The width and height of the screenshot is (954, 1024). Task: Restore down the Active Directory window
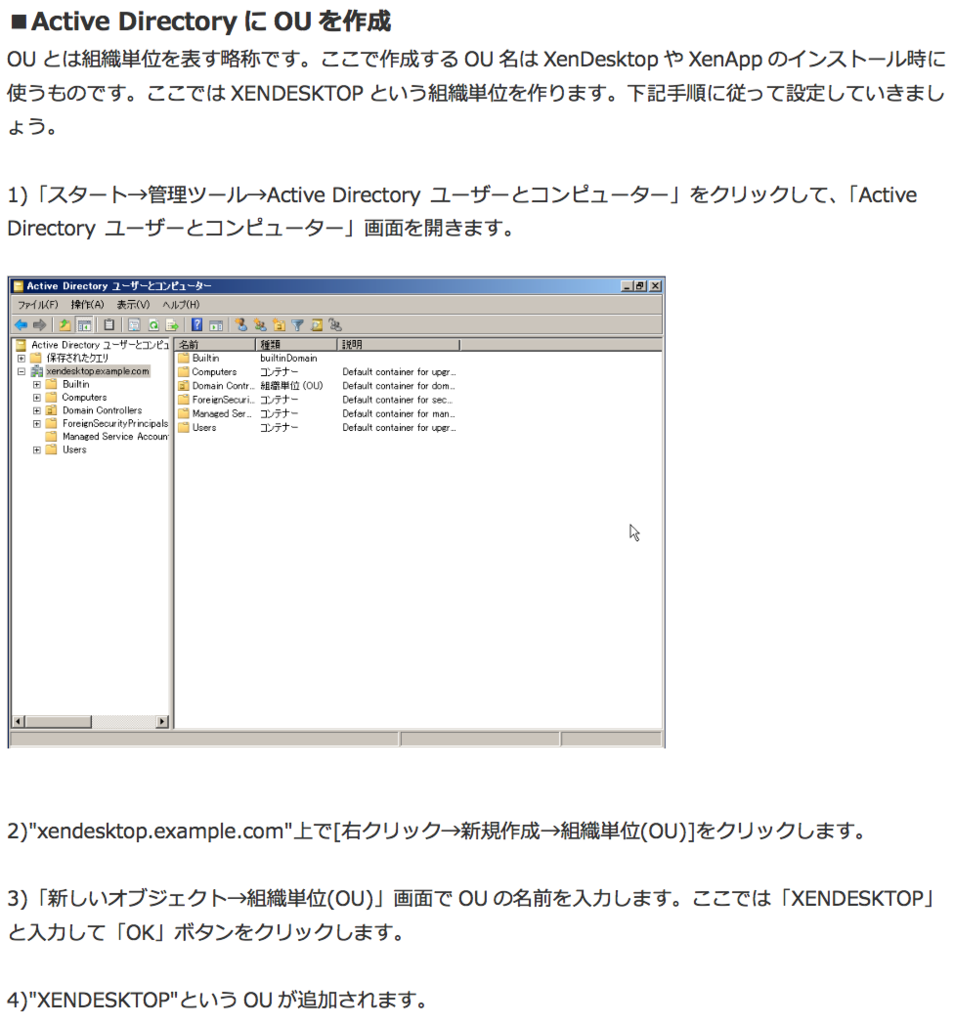(640, 286)
